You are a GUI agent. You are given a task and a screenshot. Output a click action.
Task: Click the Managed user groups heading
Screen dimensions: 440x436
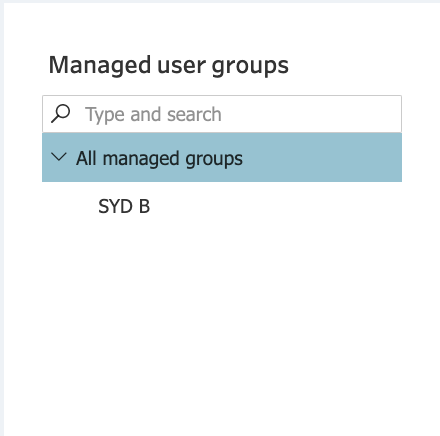point(169,66)
